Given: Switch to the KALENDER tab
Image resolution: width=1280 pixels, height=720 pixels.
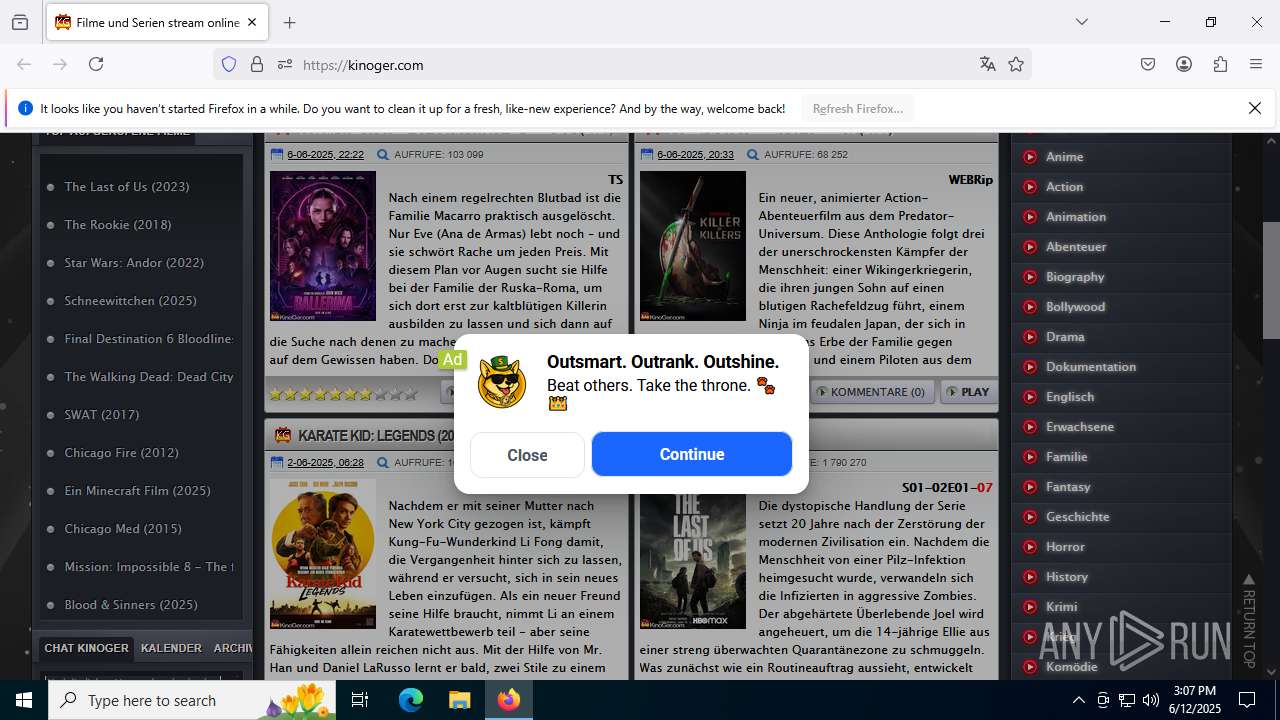Looking at the screenshot, I should pos(171,648).
